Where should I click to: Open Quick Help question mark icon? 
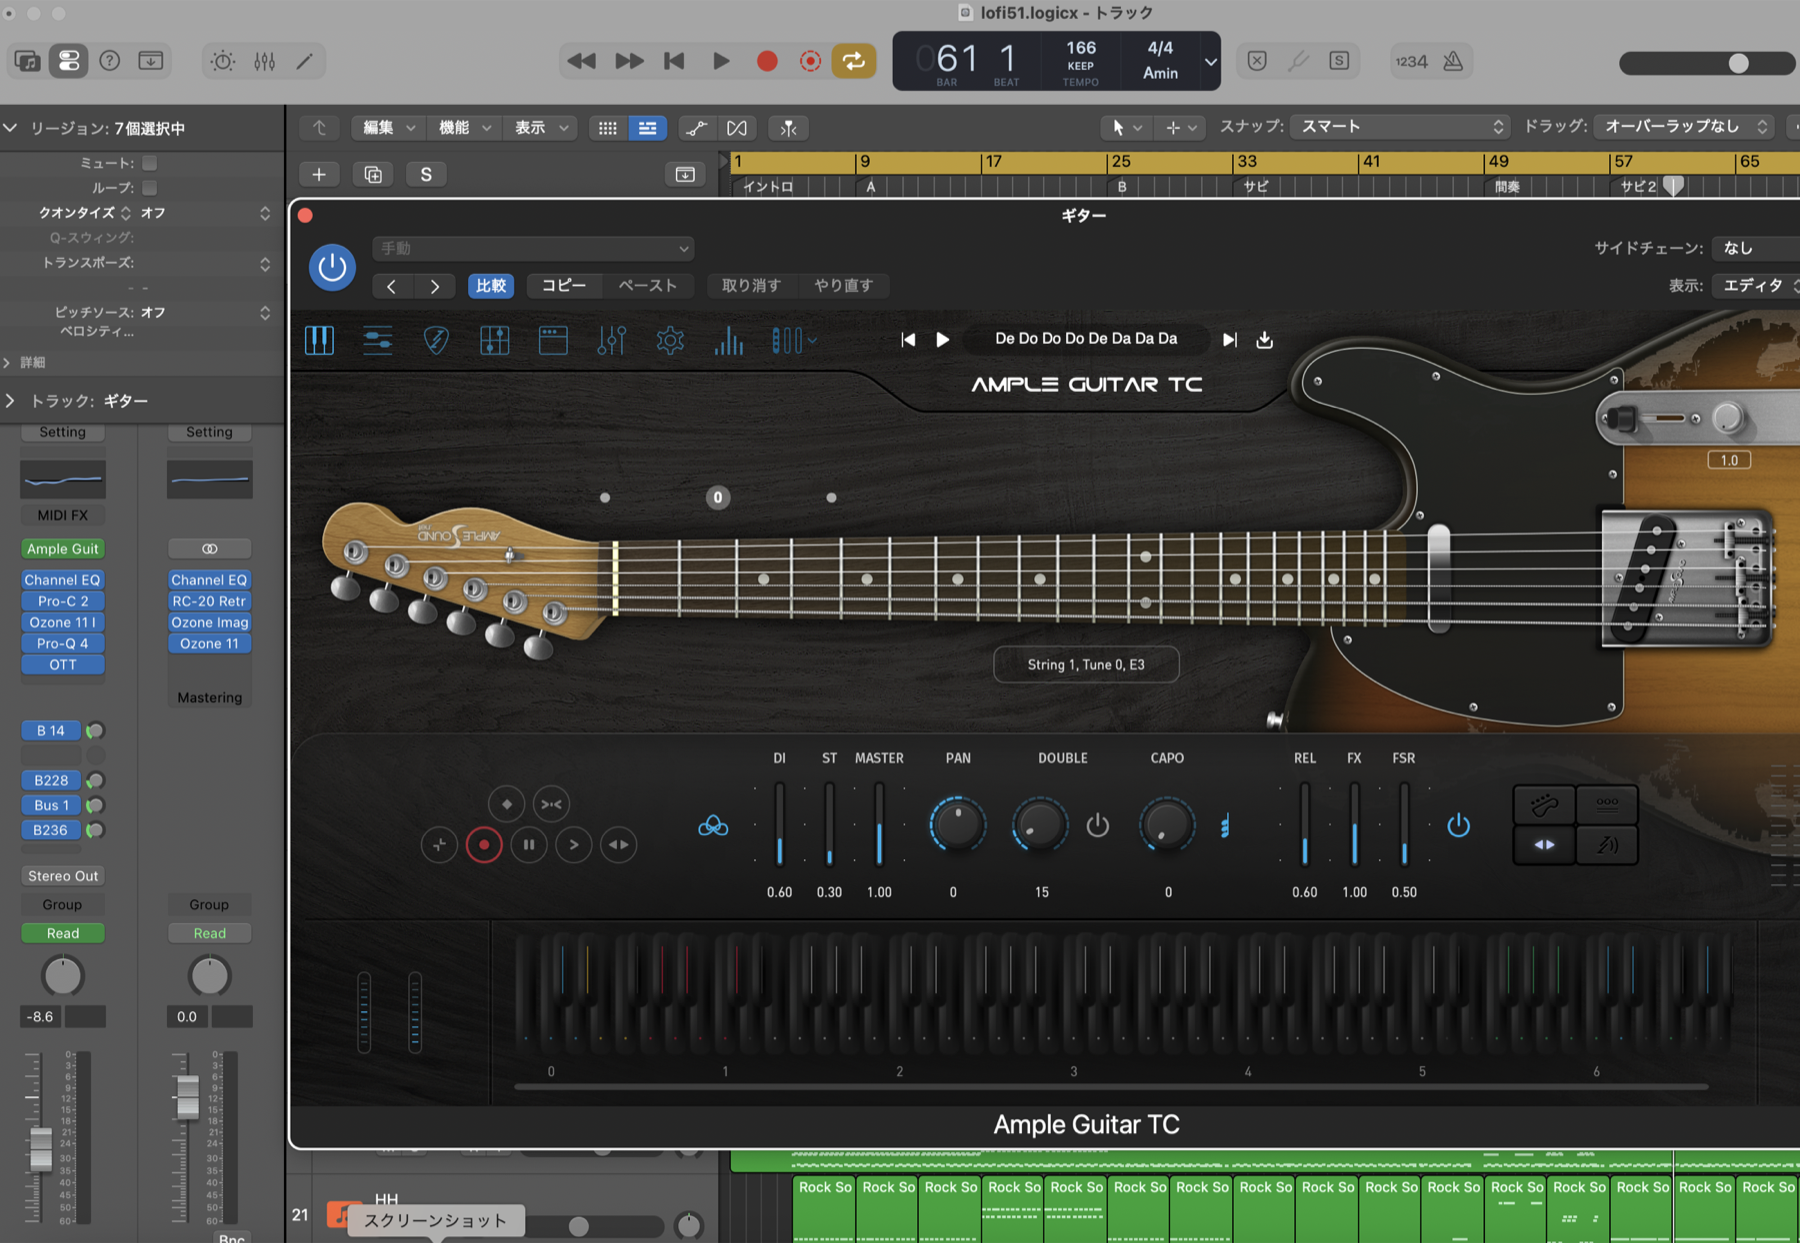110,61
